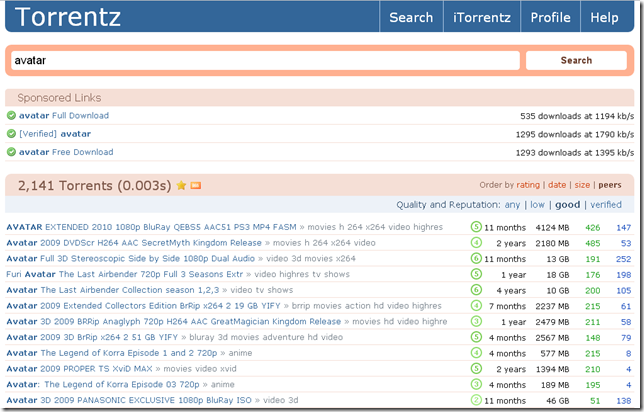Open Avatar 3D 2009 PANASONIC EXCLUSIVE torrent

point(129,400)
